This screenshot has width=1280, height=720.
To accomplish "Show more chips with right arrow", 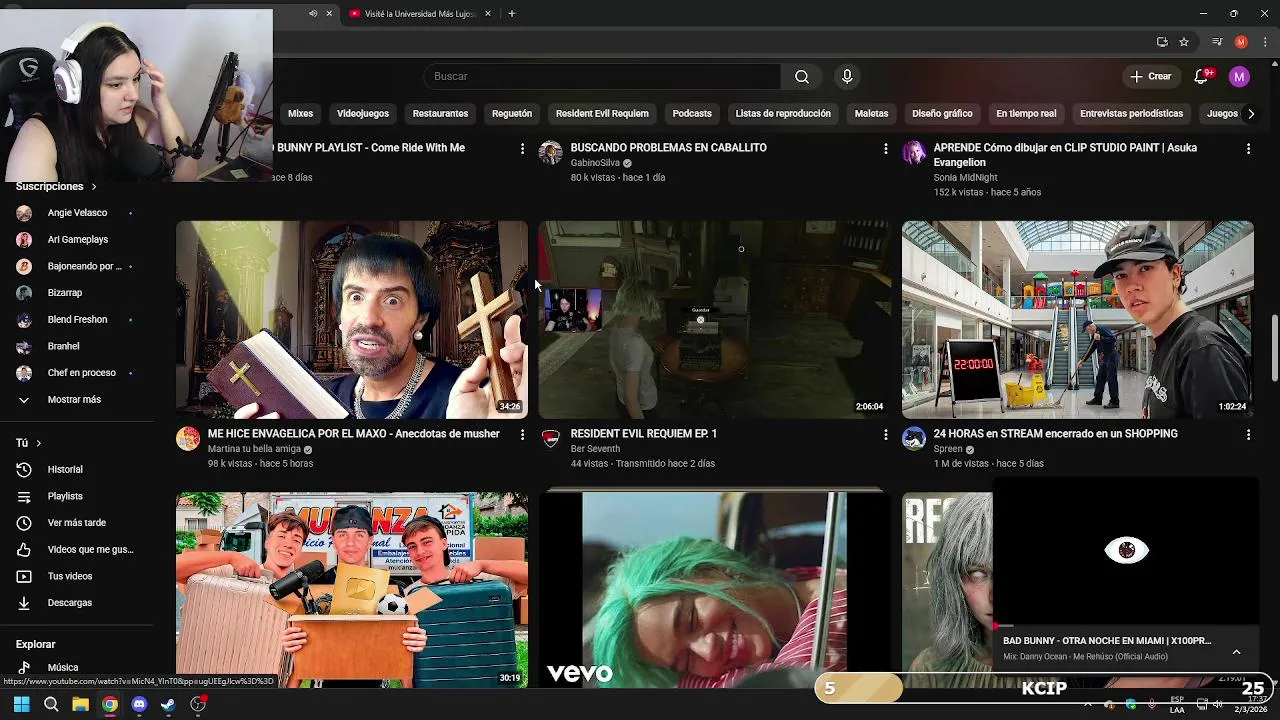I will click(1250, 114).
